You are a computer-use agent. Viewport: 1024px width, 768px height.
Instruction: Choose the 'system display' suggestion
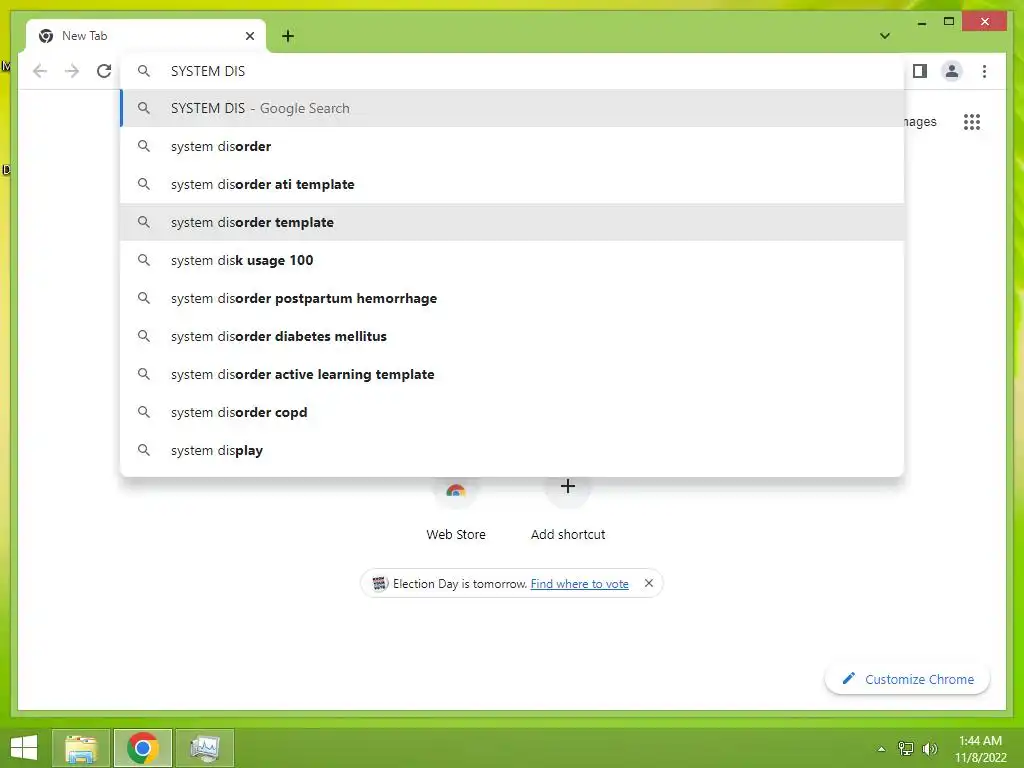click(x=513, y=450)
